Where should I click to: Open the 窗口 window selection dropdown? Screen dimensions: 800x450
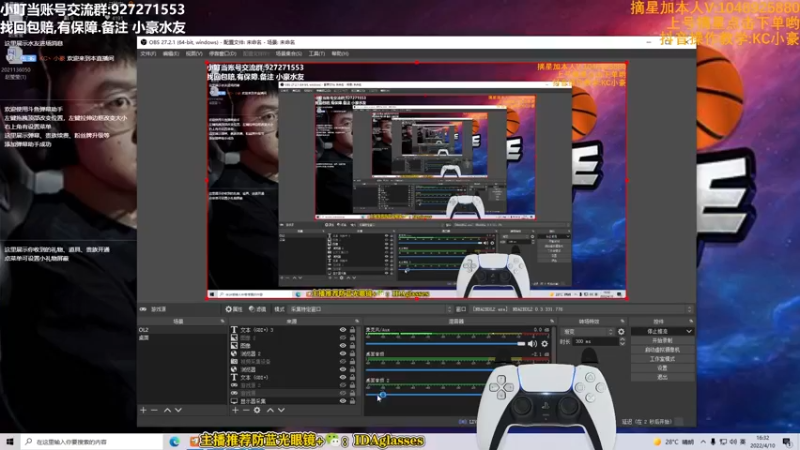(582, 309)
